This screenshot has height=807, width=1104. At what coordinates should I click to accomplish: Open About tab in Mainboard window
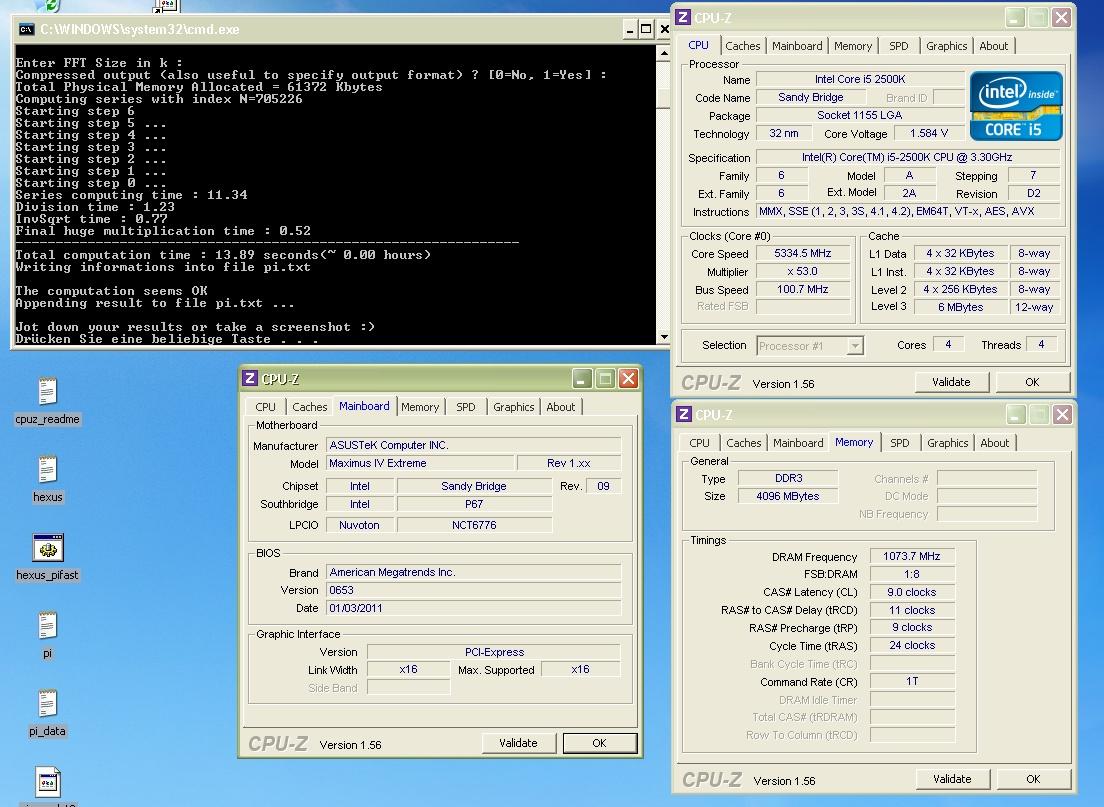(x=560, y=407)
